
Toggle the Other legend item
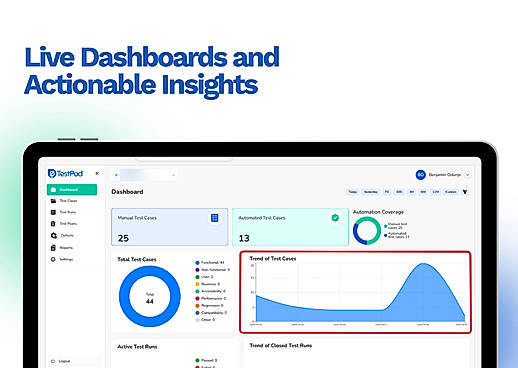pyautogui.click(x=205, y=320)
